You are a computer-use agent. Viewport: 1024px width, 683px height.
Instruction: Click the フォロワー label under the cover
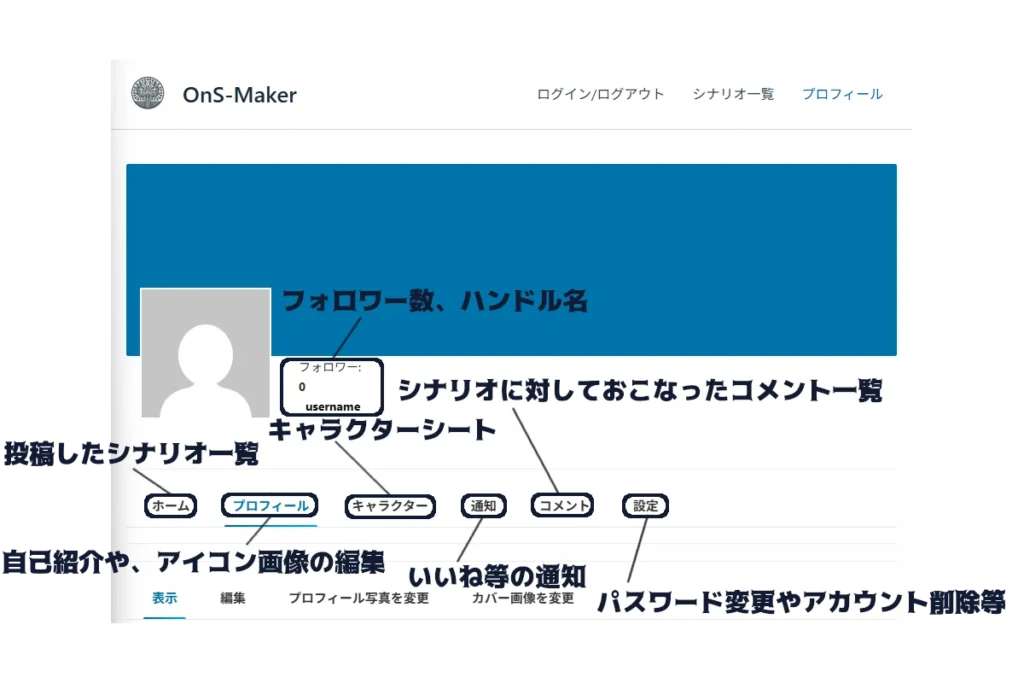(x=330, y=367)
